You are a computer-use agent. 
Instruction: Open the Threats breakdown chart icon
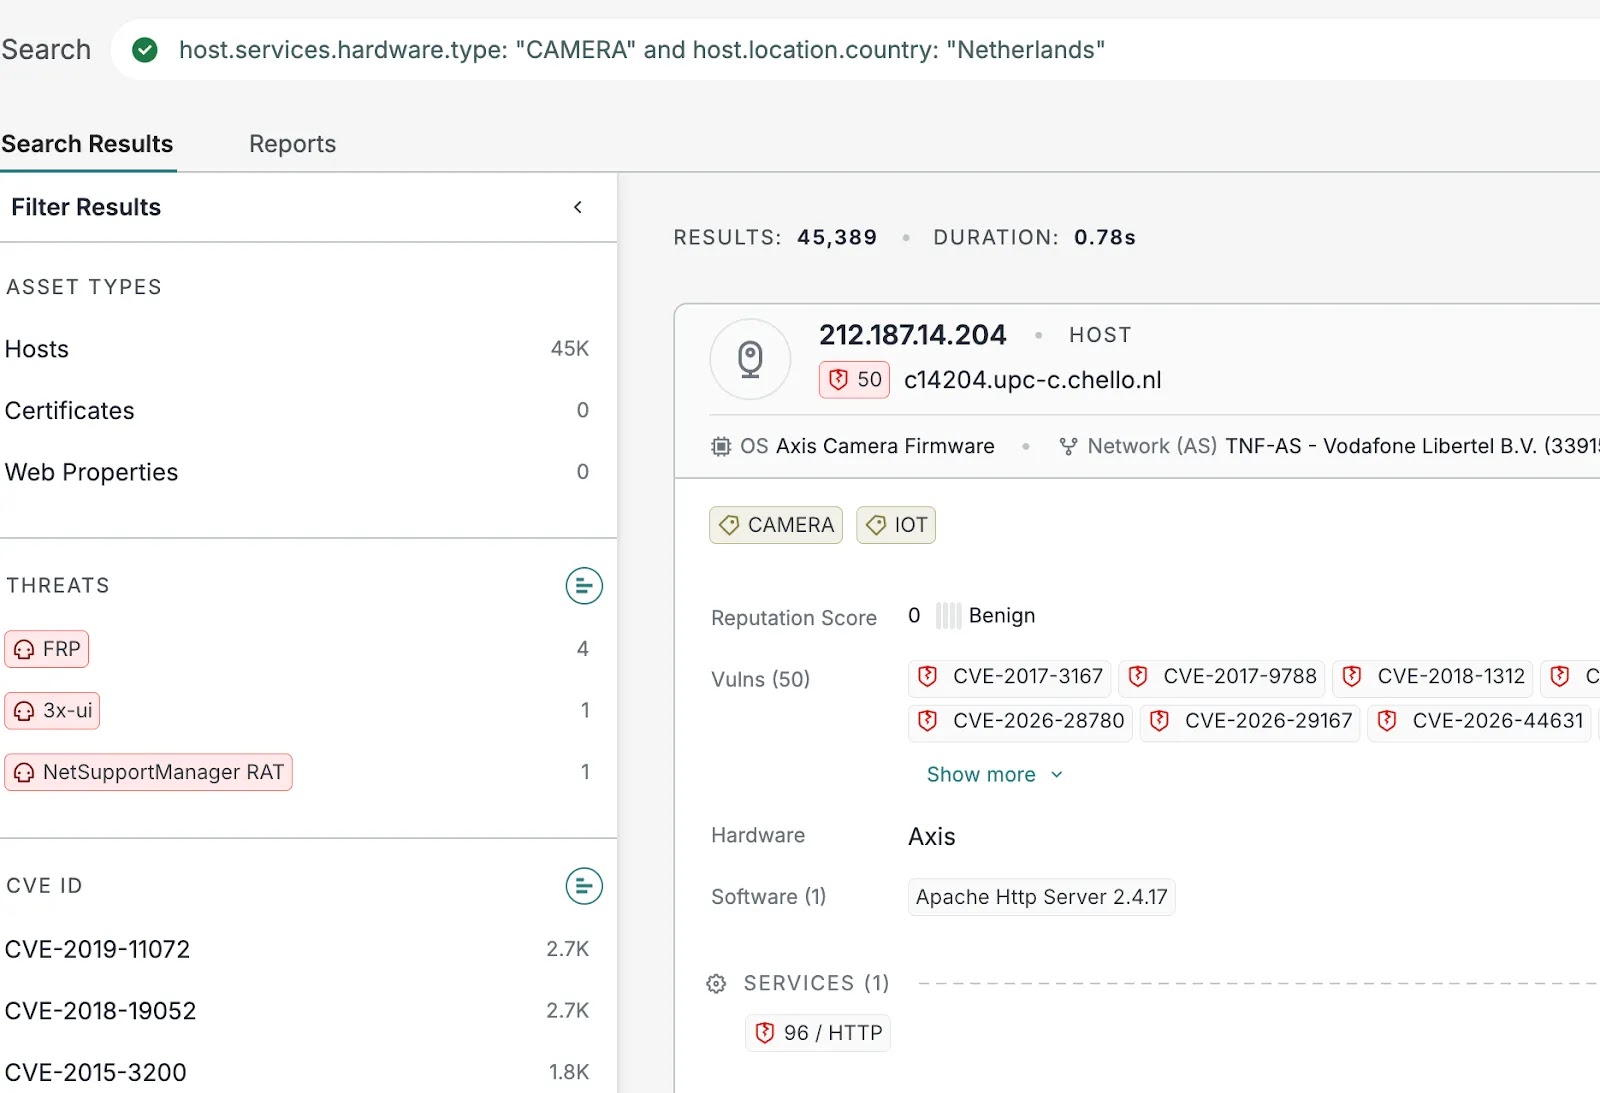point(584,586)
